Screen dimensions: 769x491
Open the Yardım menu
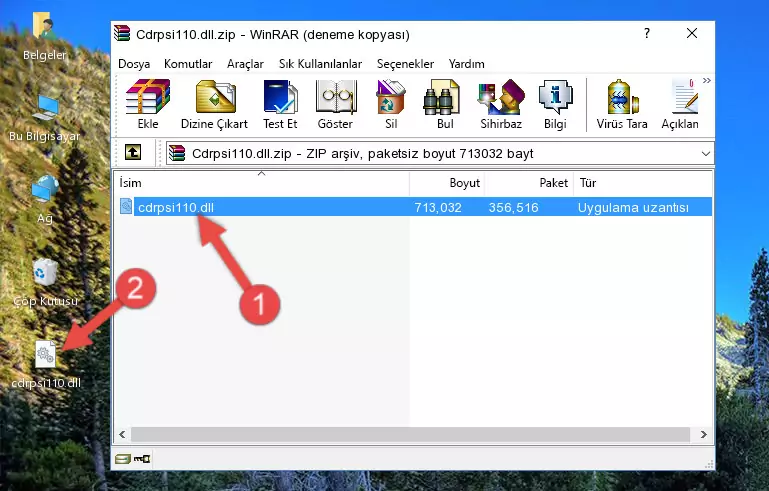466,64
